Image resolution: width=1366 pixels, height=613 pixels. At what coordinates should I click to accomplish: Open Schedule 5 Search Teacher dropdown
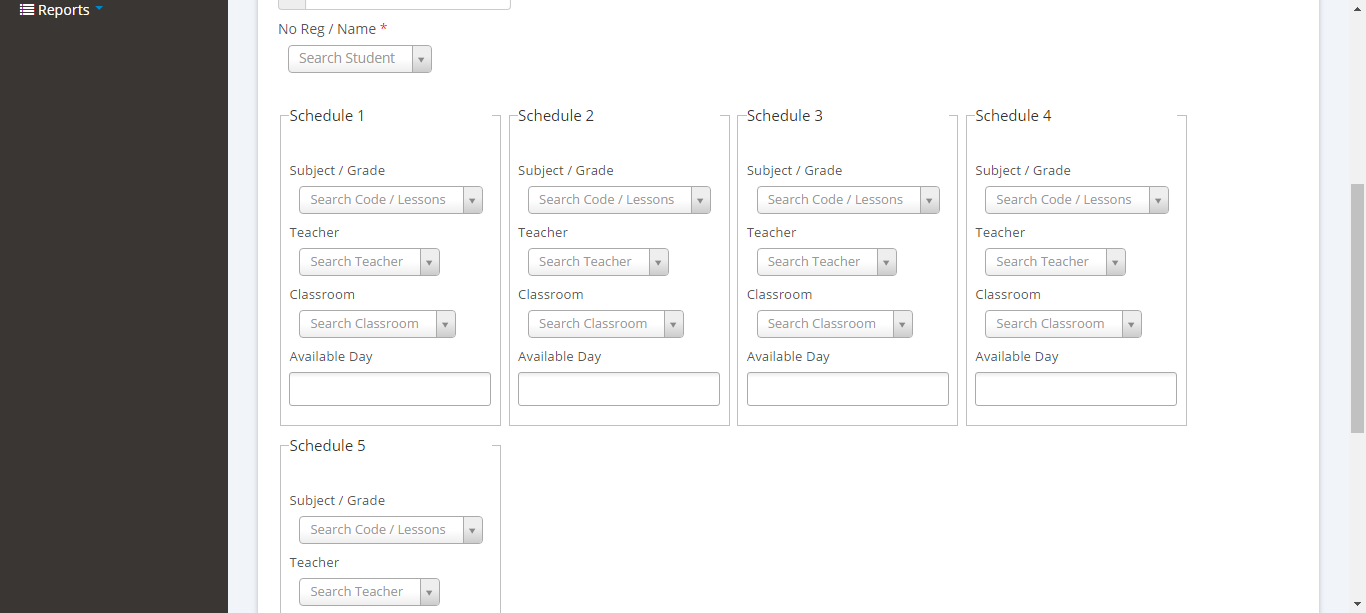click(x=368, y=592)
